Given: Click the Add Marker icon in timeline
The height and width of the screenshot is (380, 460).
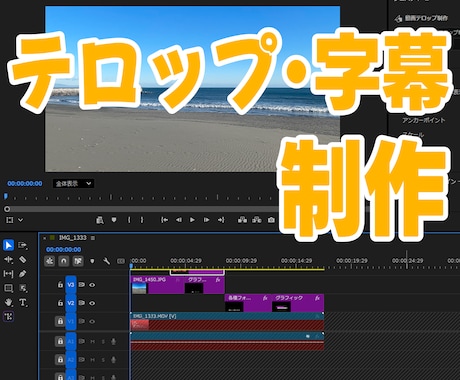Looking at the screenshot, I should tap(92, 261).
